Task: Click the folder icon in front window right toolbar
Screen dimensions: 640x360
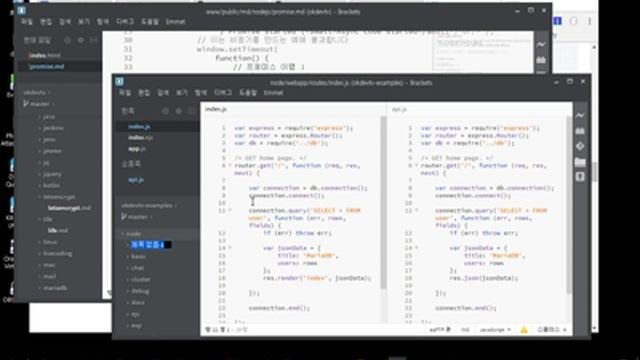Action: click(580, 162)
